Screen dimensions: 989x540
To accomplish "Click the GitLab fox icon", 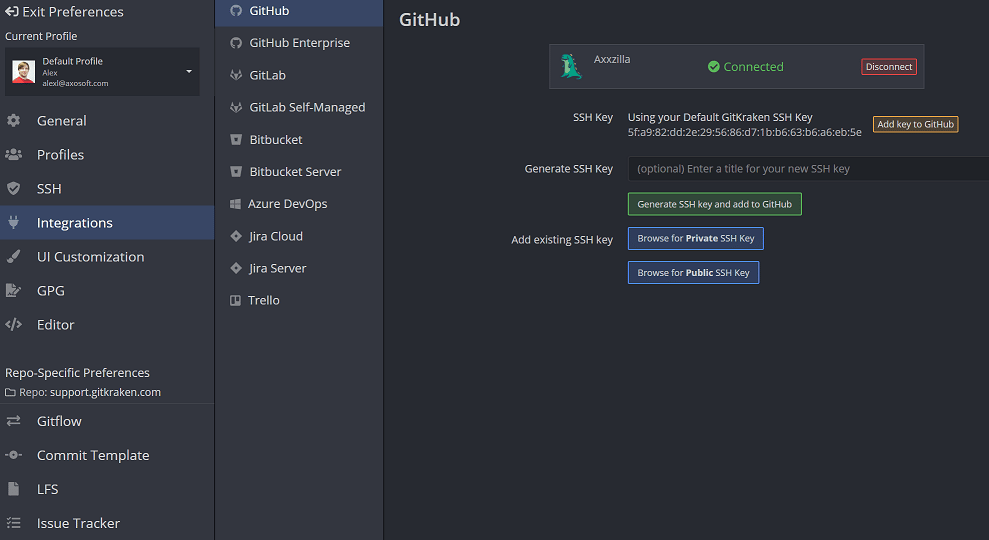I will point(236,76).
